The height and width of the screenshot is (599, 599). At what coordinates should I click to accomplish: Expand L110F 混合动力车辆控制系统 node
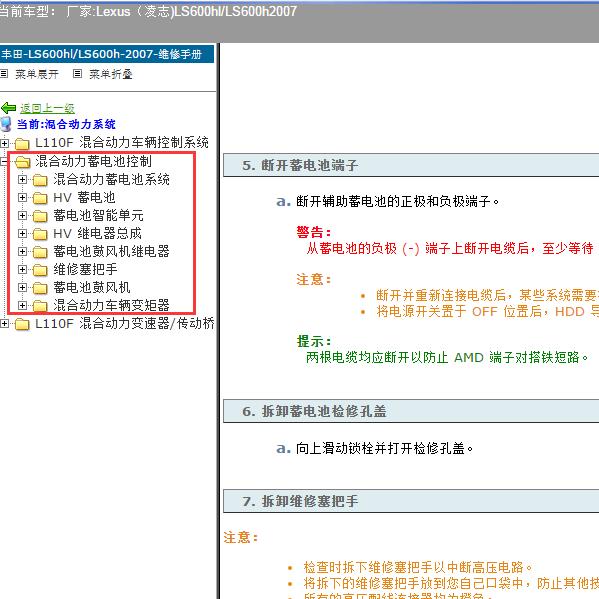click(x=4, y=143)
